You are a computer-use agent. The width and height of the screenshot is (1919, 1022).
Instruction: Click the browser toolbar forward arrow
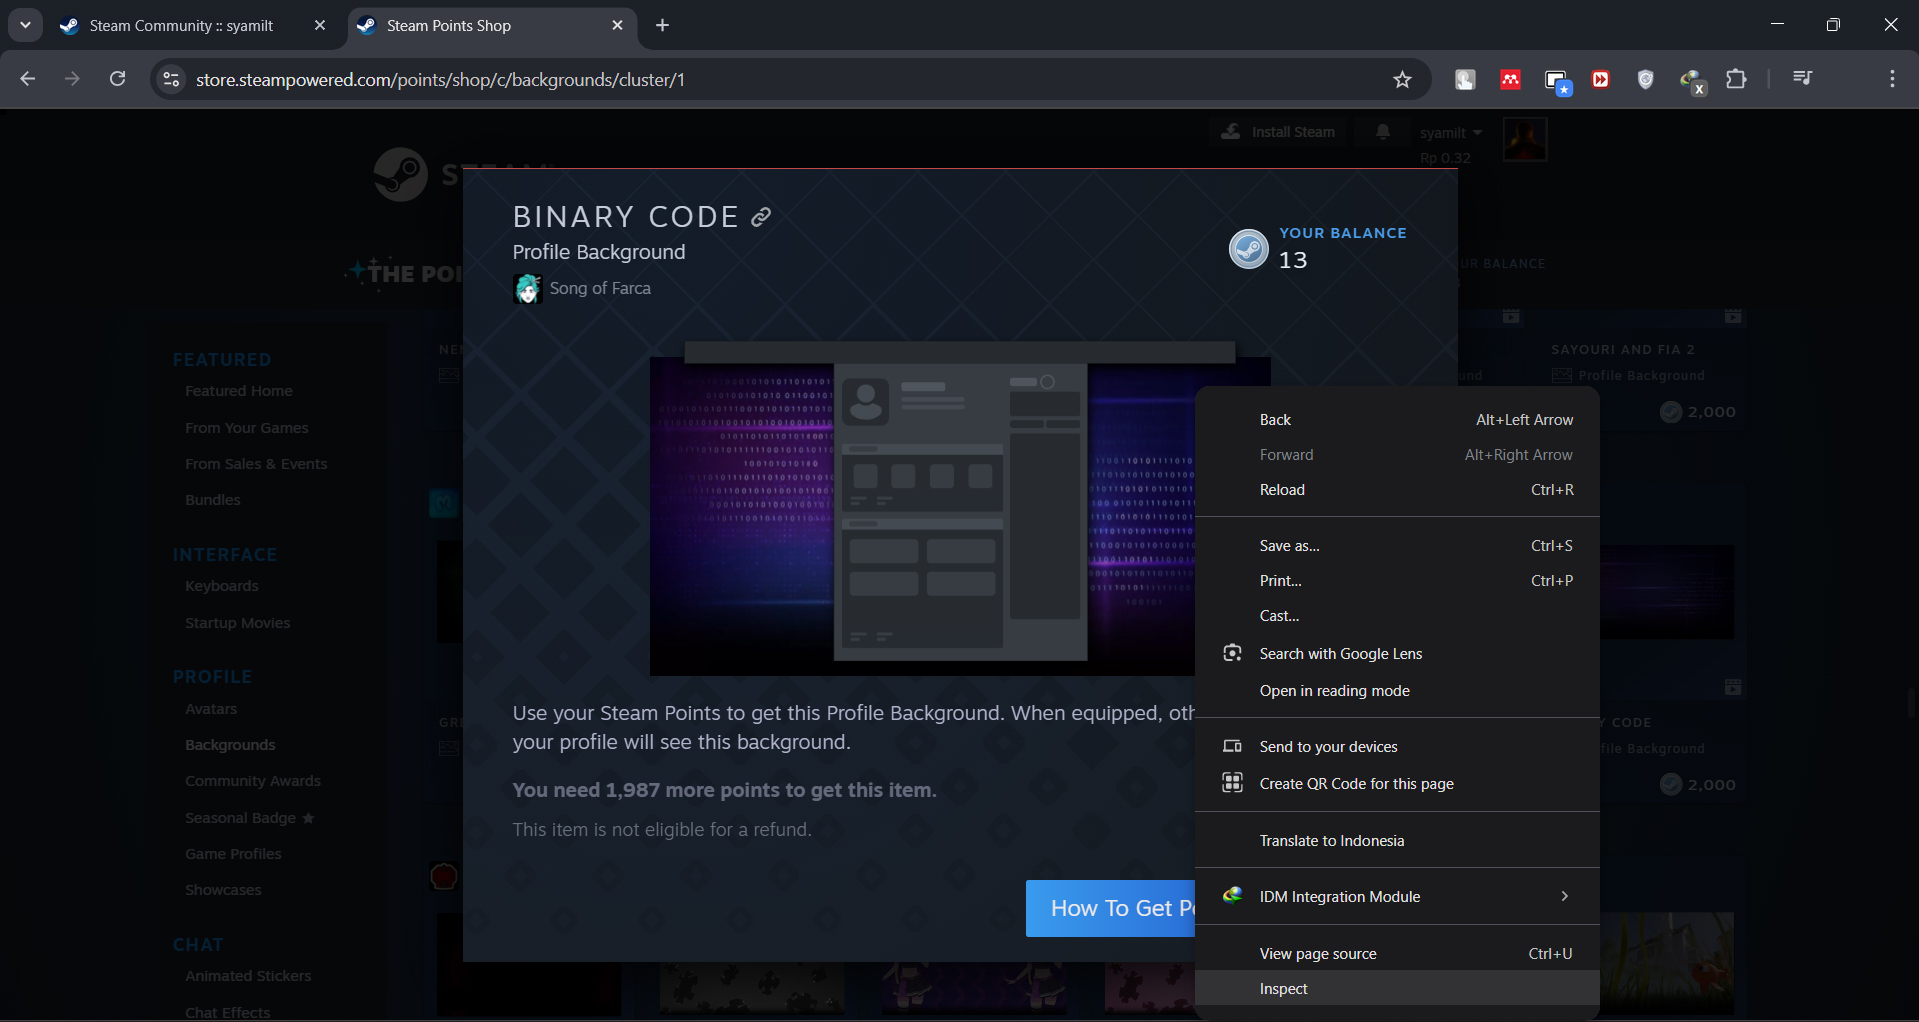point(72,79)
